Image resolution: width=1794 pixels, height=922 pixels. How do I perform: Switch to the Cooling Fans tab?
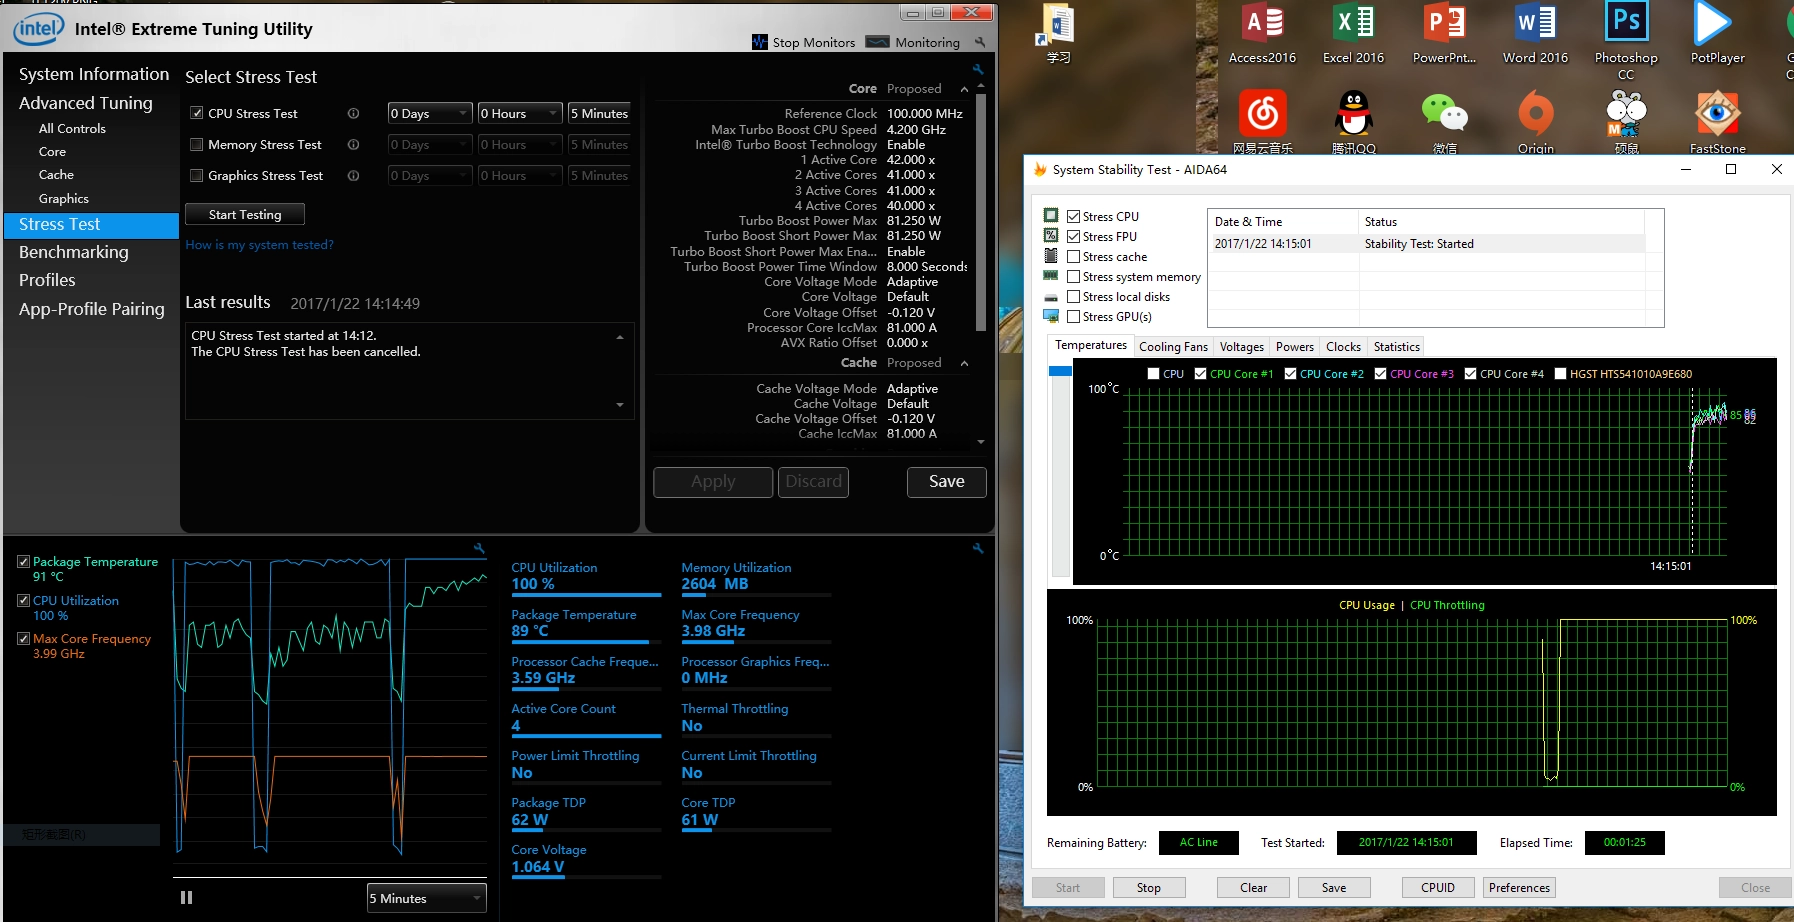pos(1173,347)
